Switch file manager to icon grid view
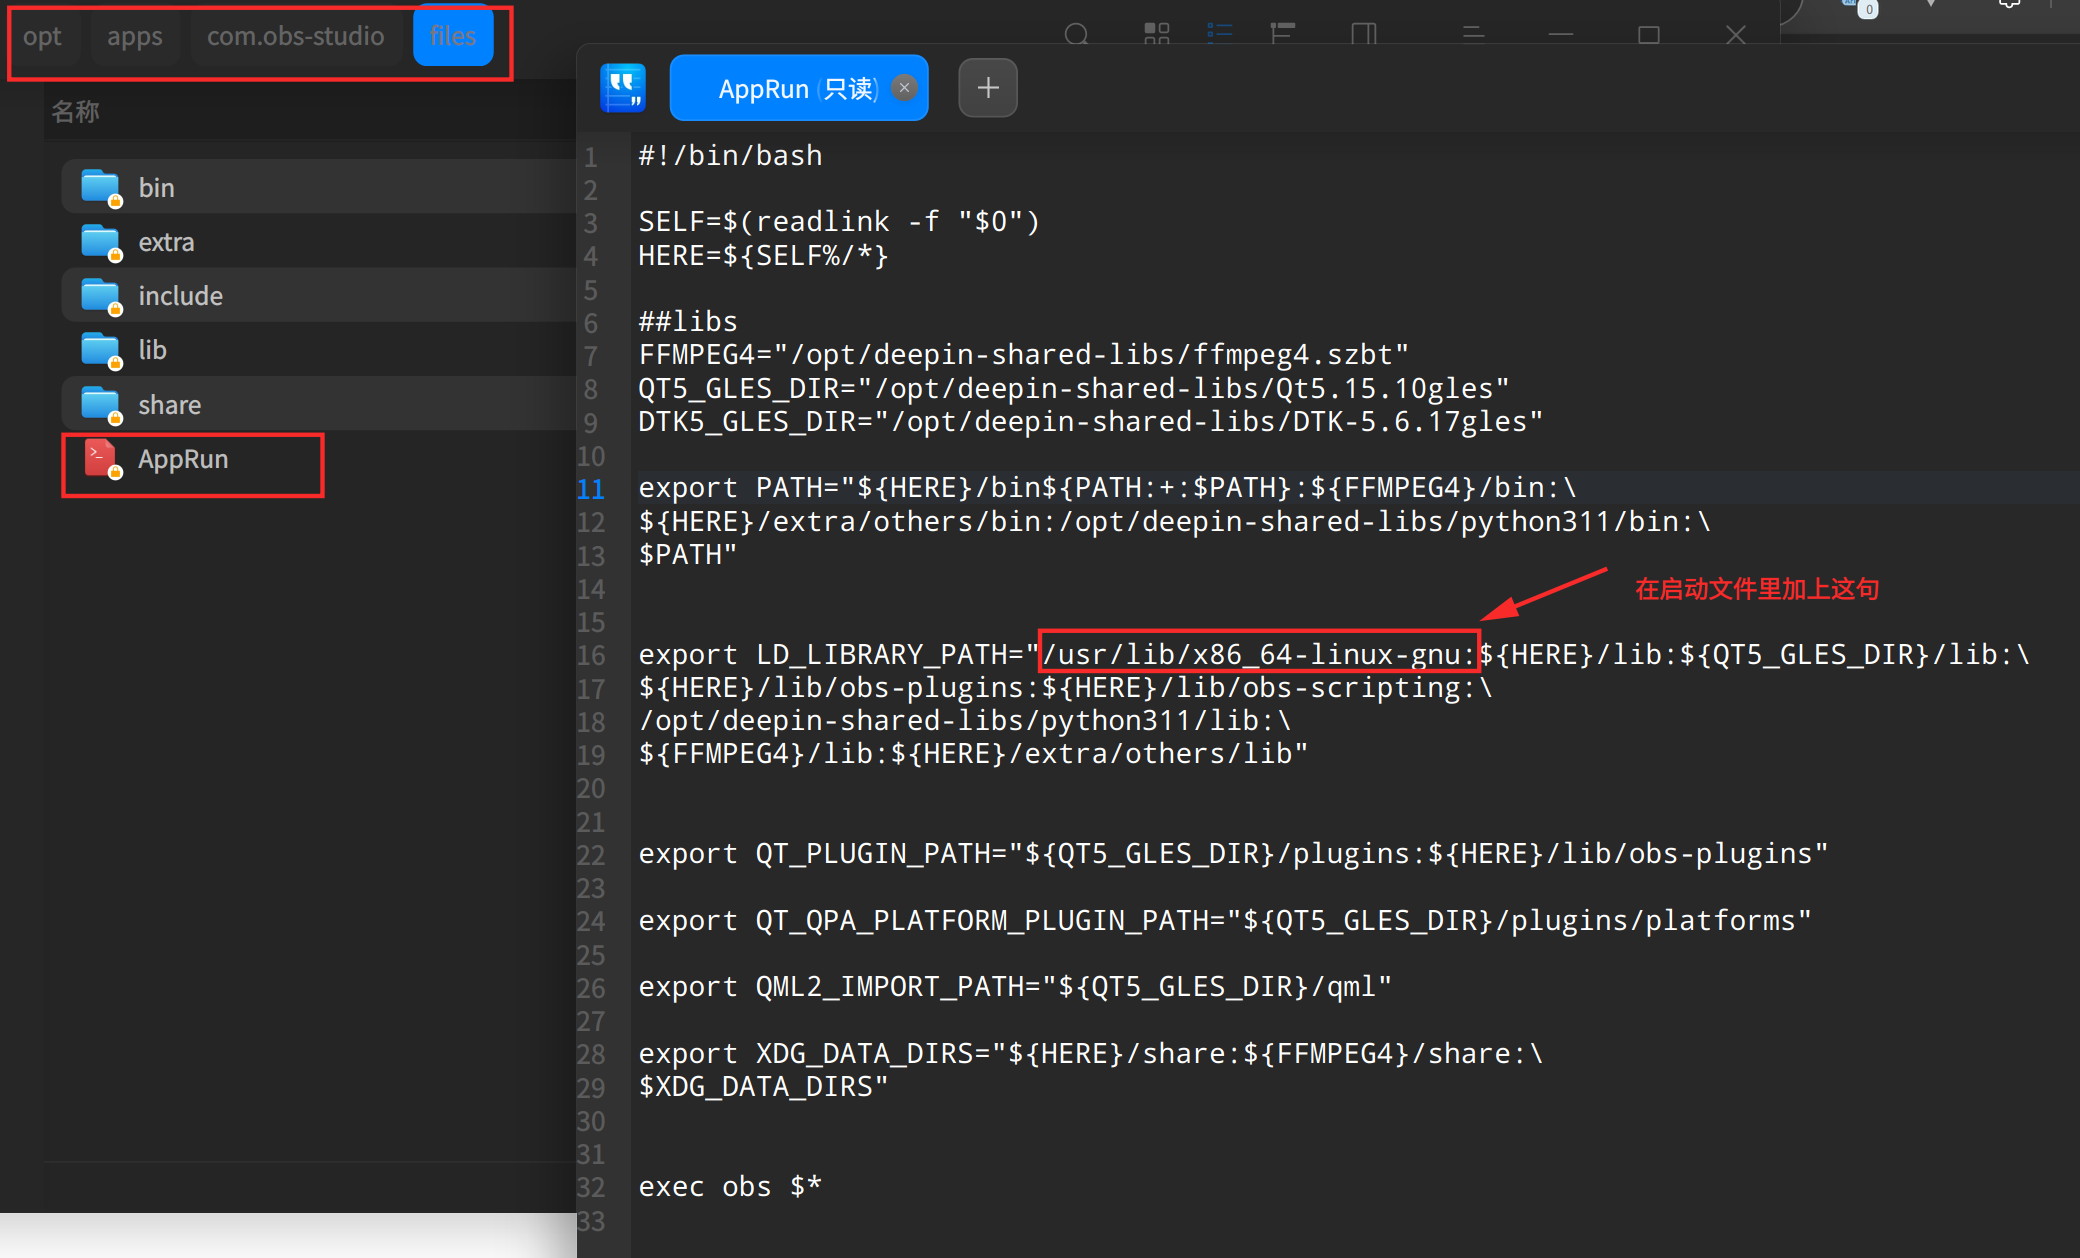Image resolution: width=2080 pixels, height=1258 pixels. pos(1157,34)
